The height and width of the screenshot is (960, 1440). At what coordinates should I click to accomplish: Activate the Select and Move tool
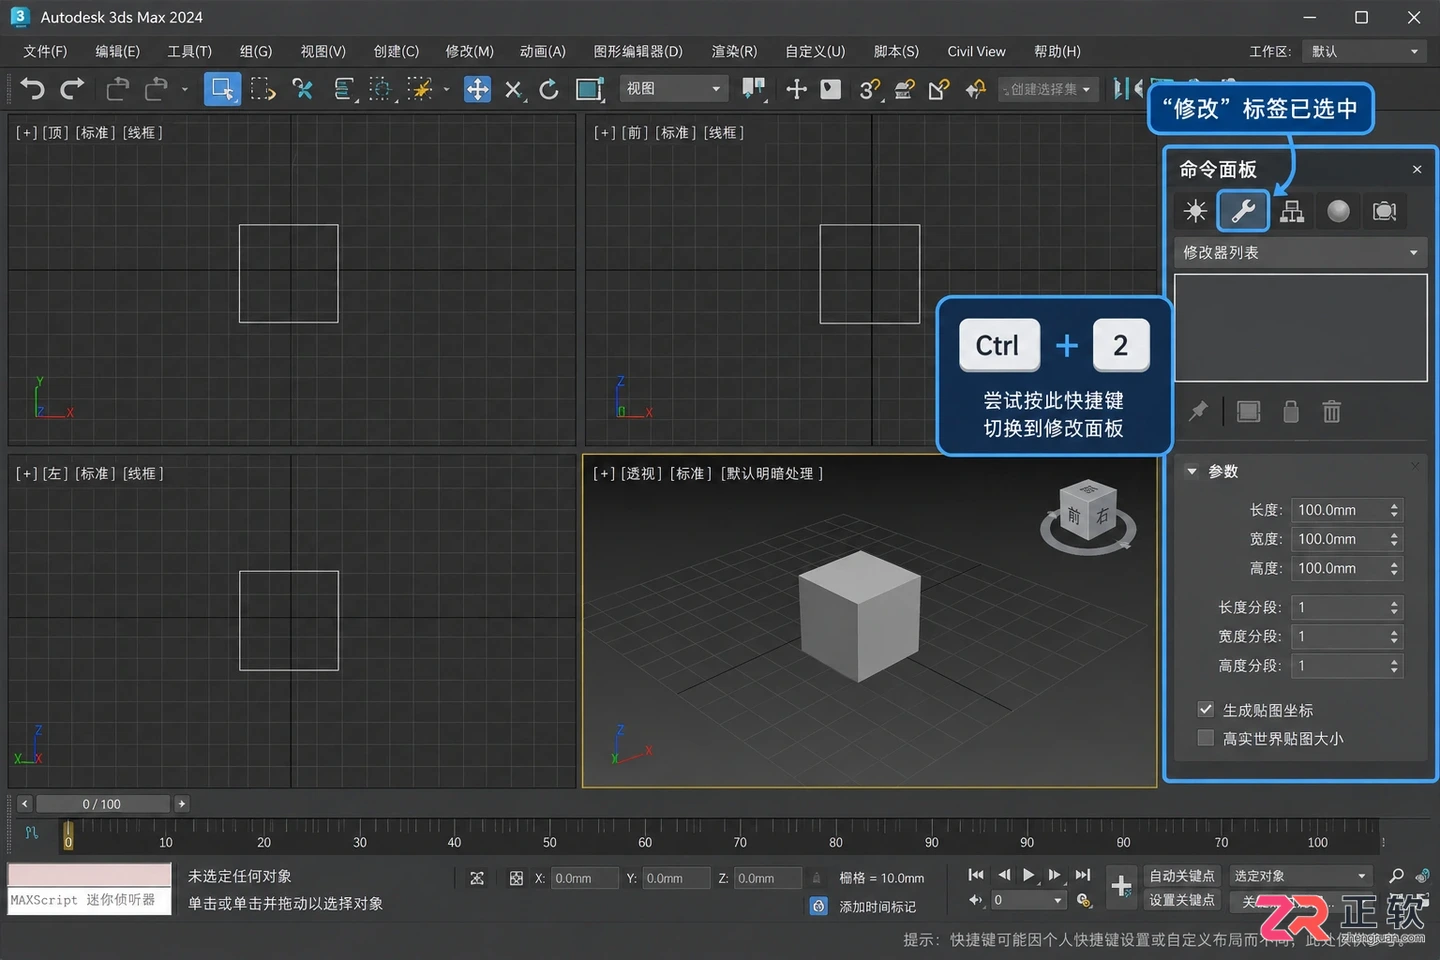point(478,89)
